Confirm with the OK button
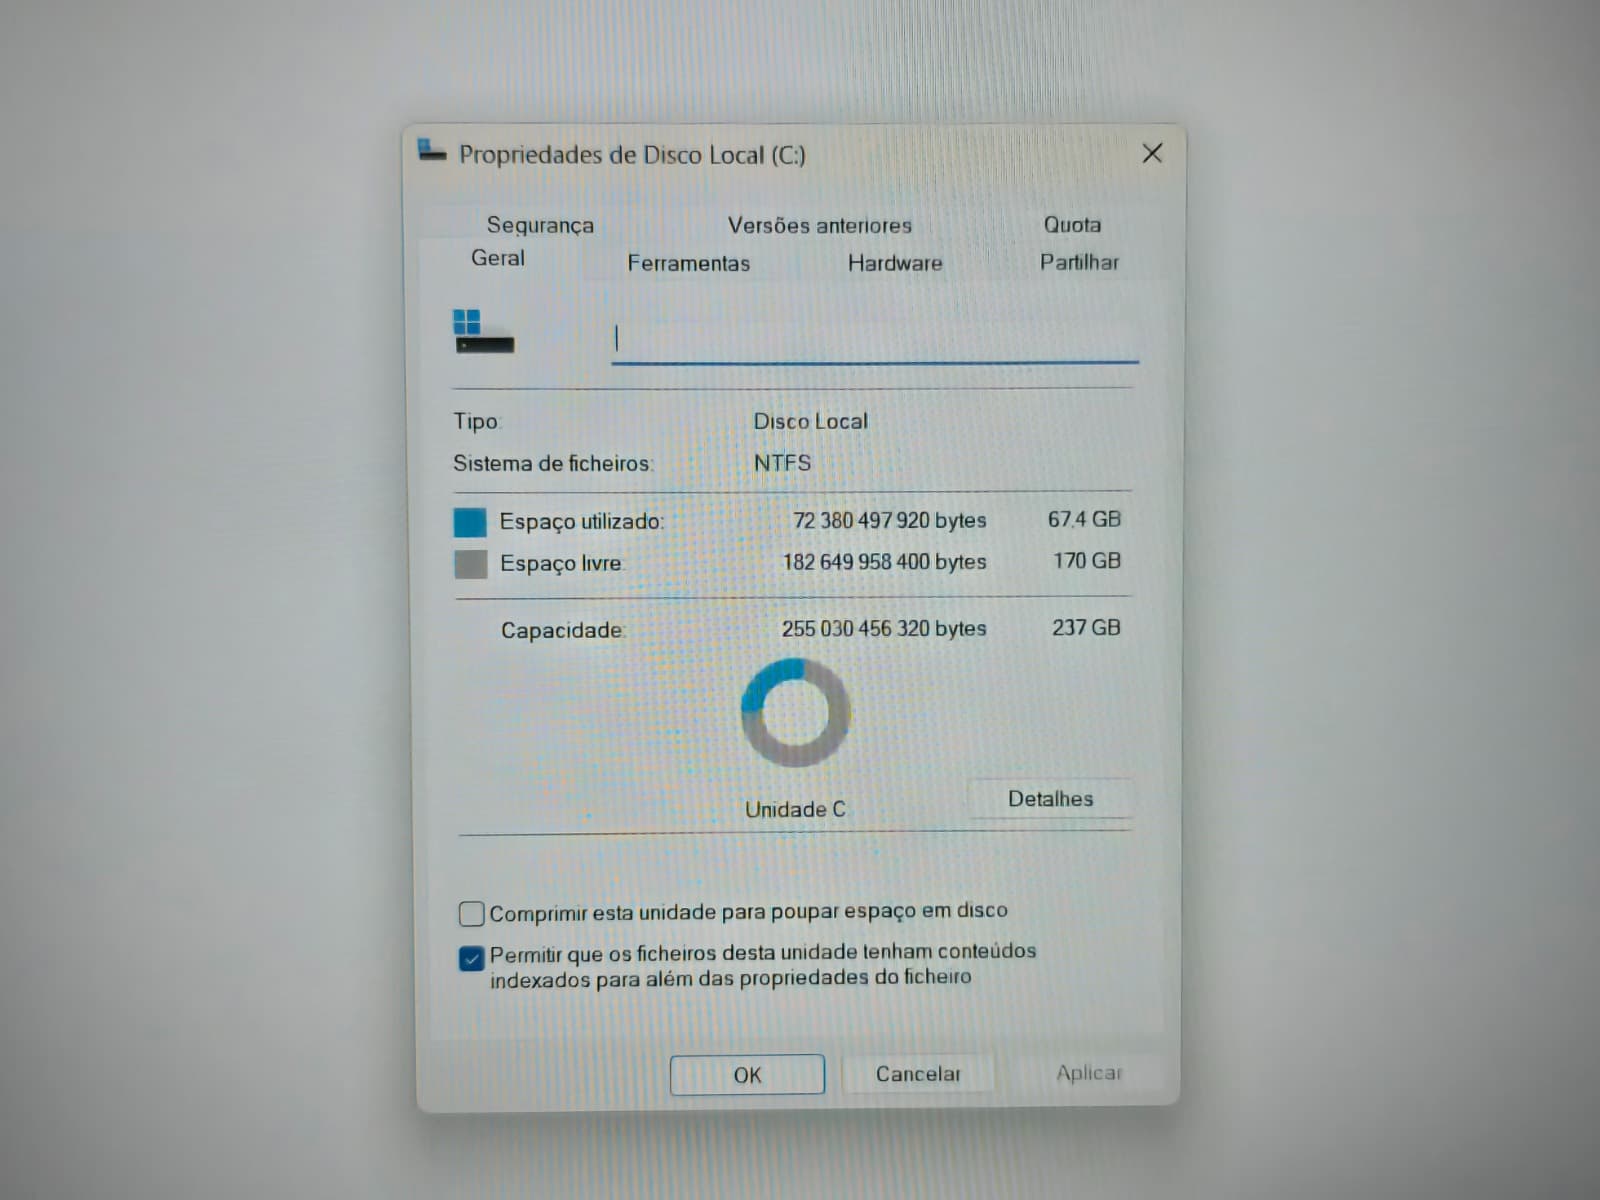 (747, 1075)
